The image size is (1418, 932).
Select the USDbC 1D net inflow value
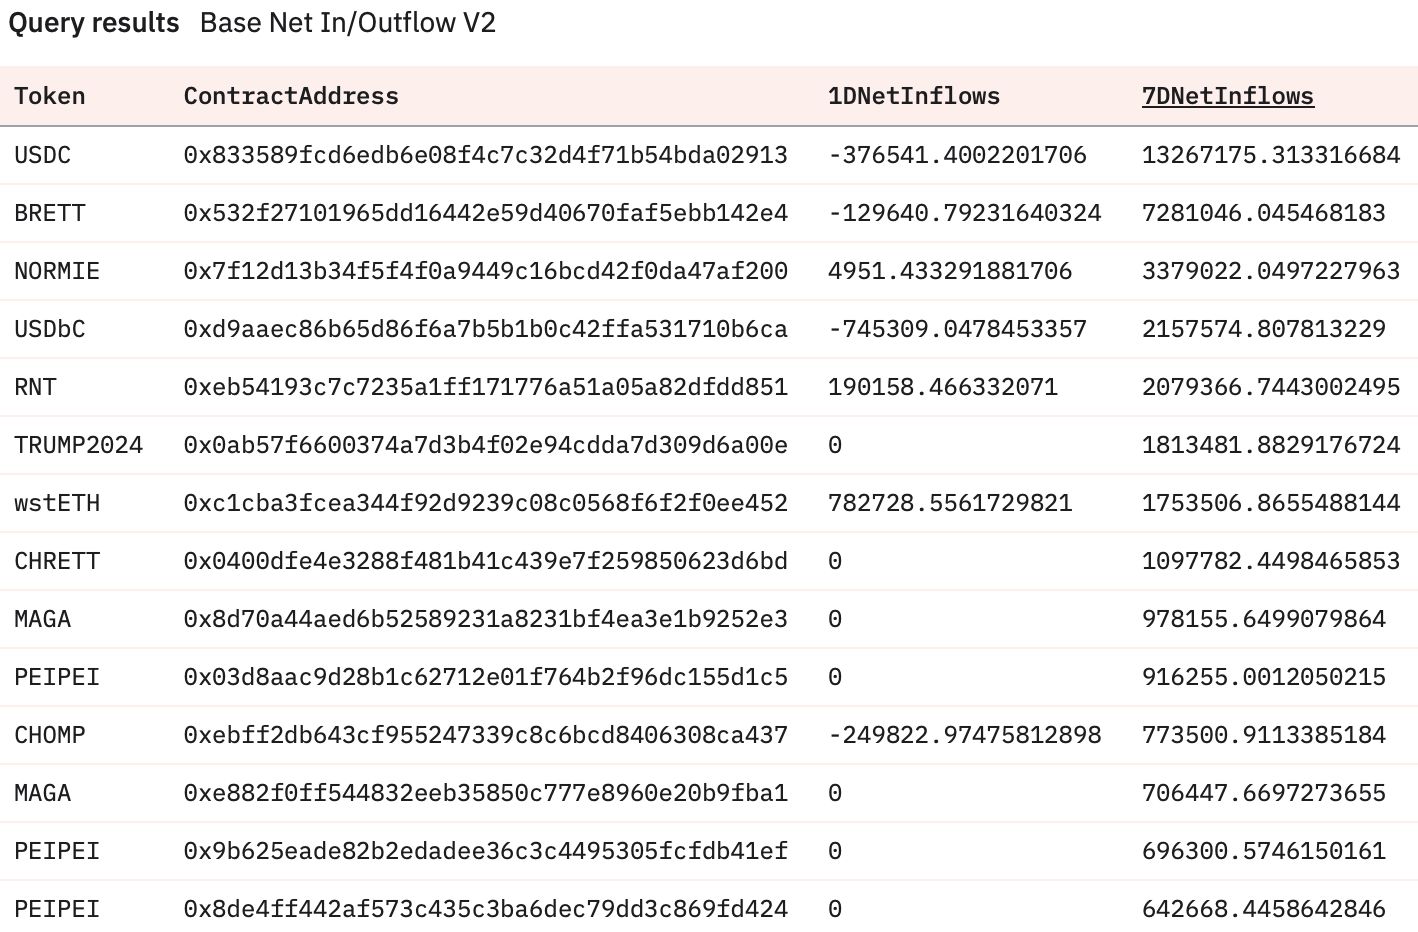957,329
